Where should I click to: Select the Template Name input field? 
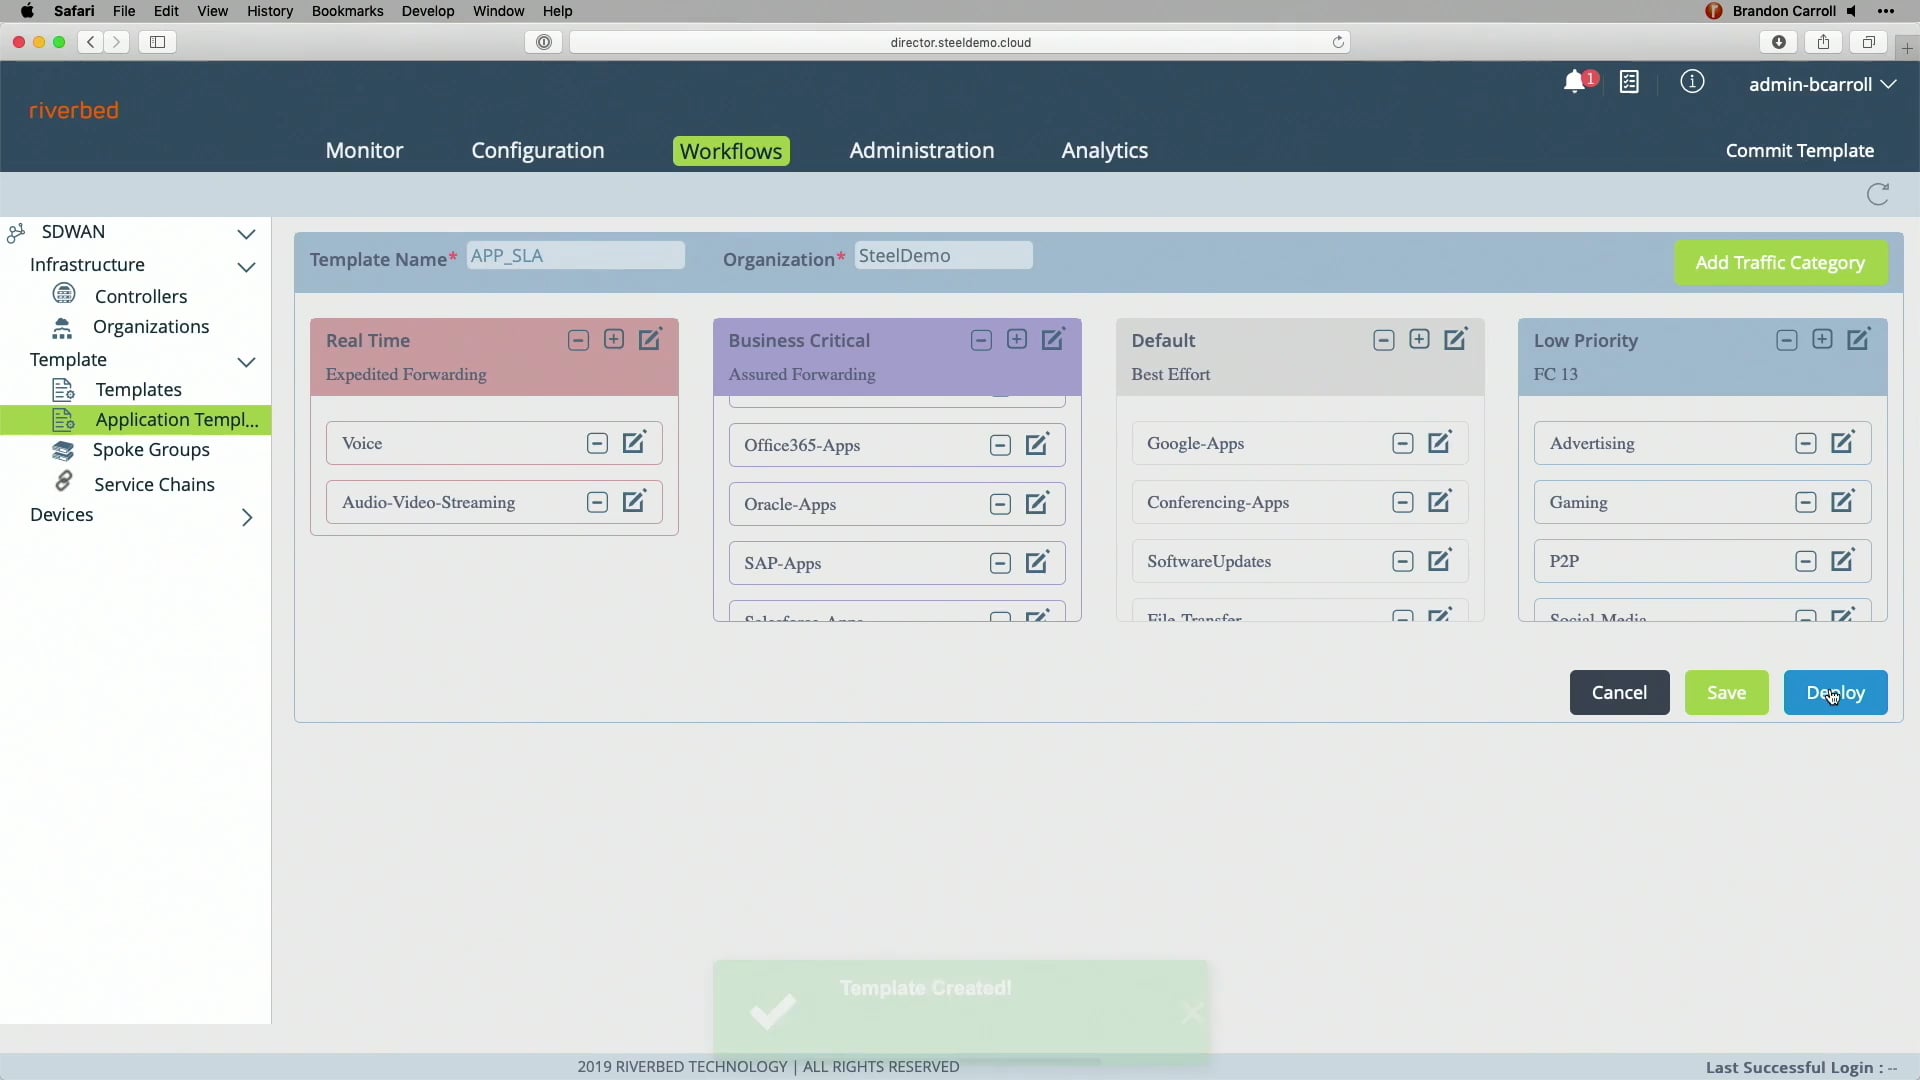576,255
